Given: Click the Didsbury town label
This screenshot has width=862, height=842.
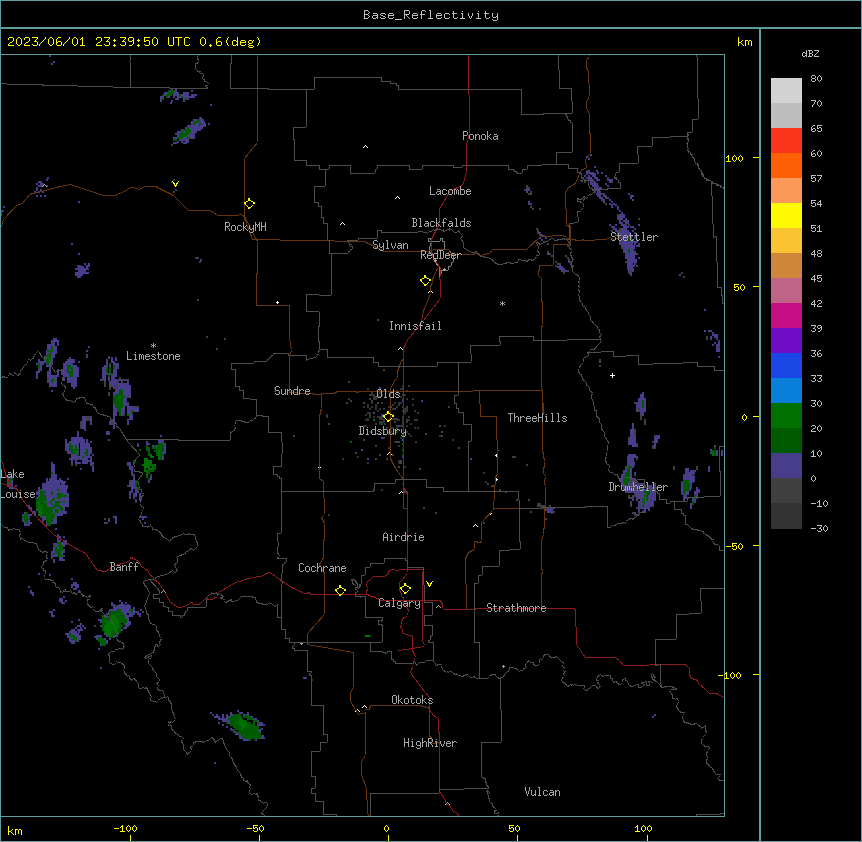Looking at the screenshot, I should point(383,431).
